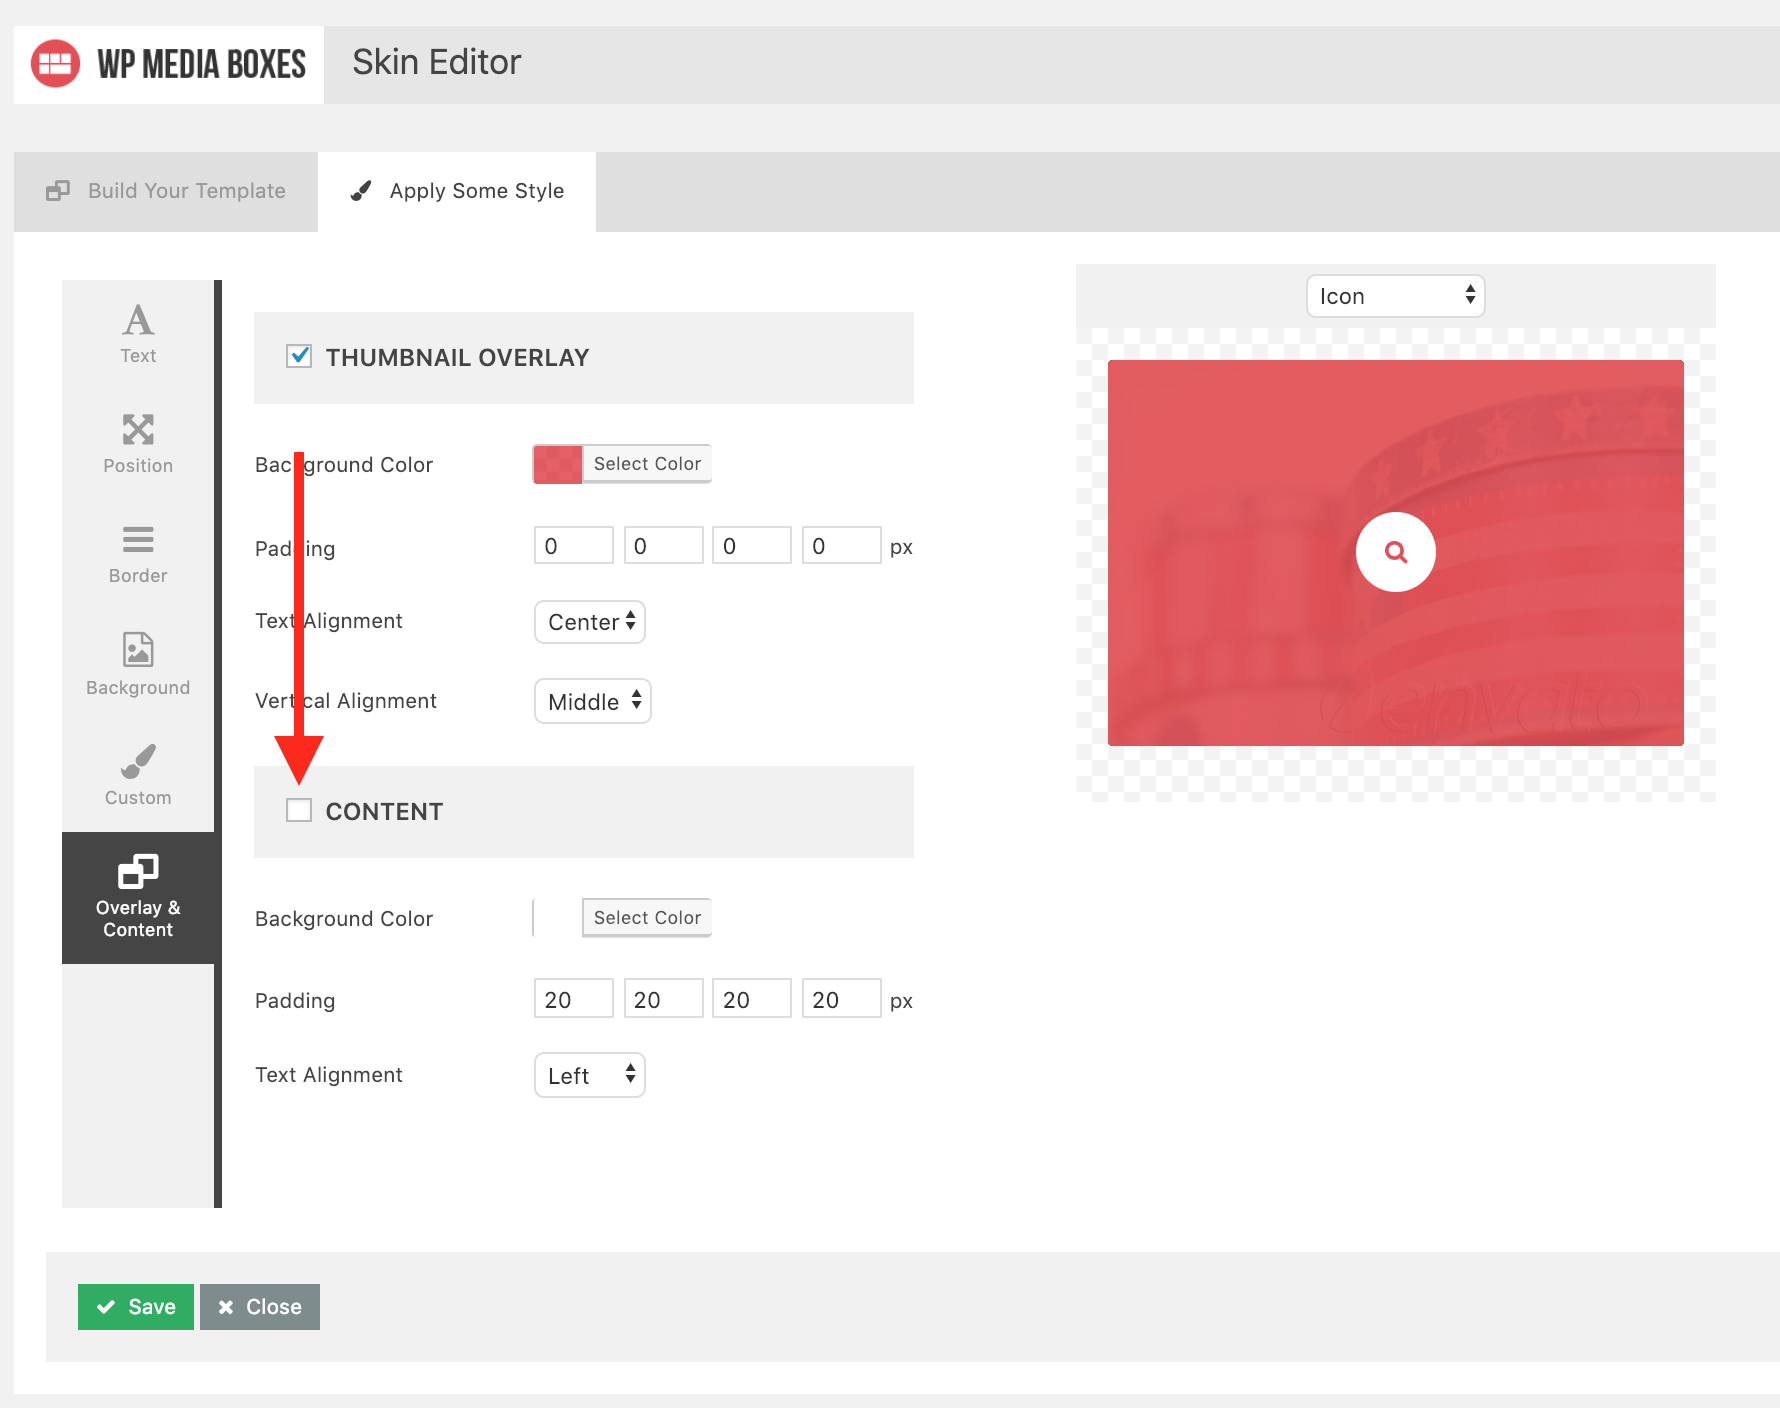The height and width of the screenshot is (1408, 1780).
Task: Expand overlay Text Alignment Center dropdown
Action: pyautogui.click(x=590, y=622)
